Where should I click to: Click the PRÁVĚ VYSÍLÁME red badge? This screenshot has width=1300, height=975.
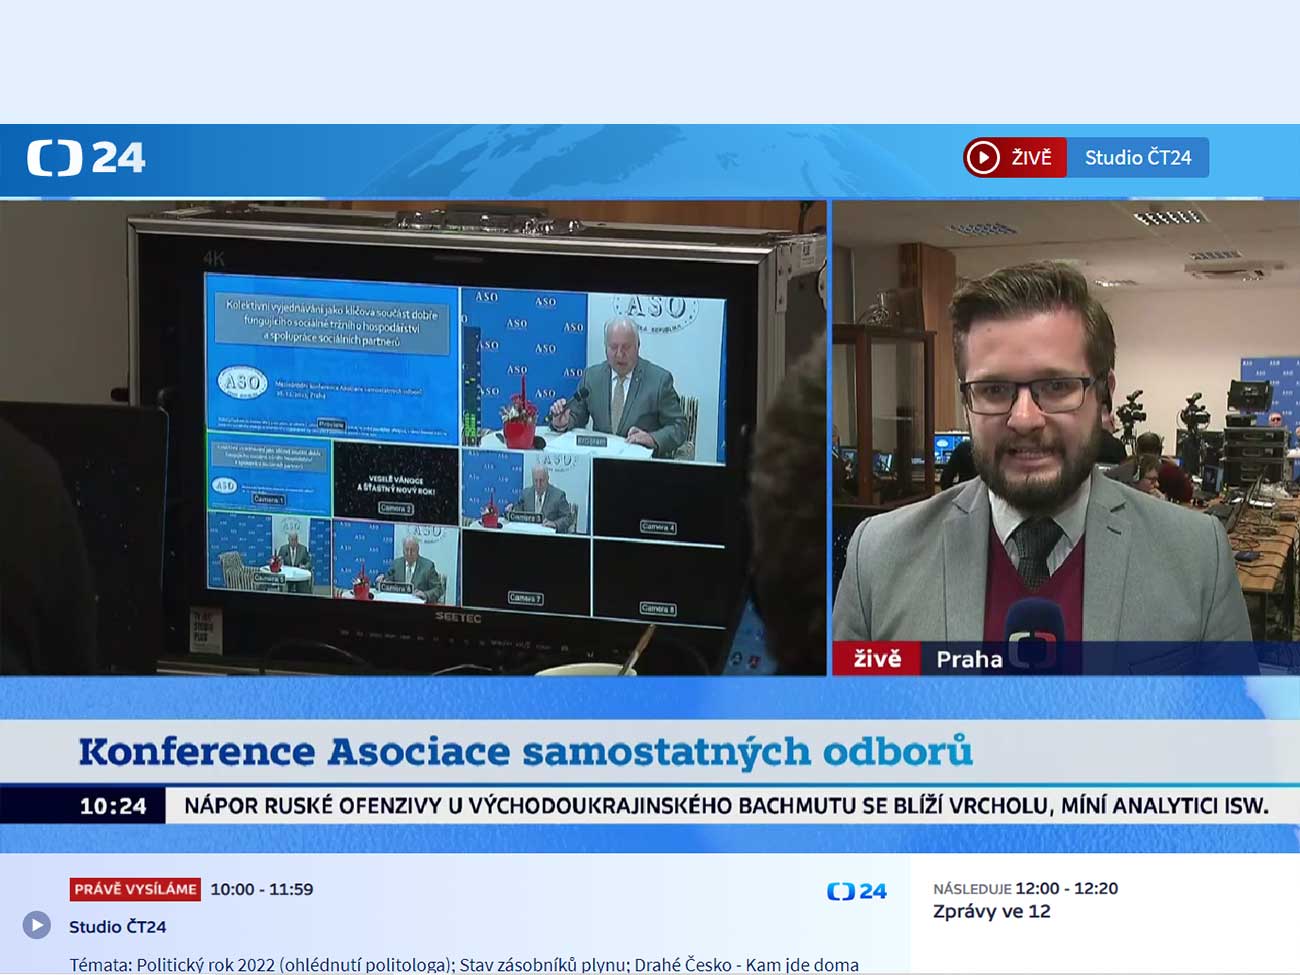(x=135, y=889)
